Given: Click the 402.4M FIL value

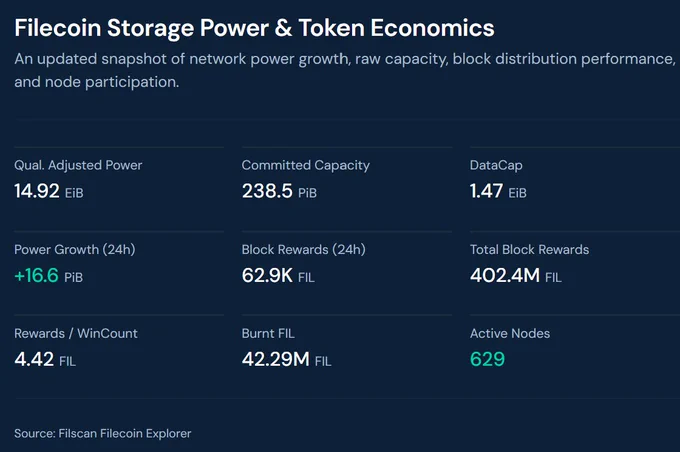Looking at the screenshot, I should 516,275.
